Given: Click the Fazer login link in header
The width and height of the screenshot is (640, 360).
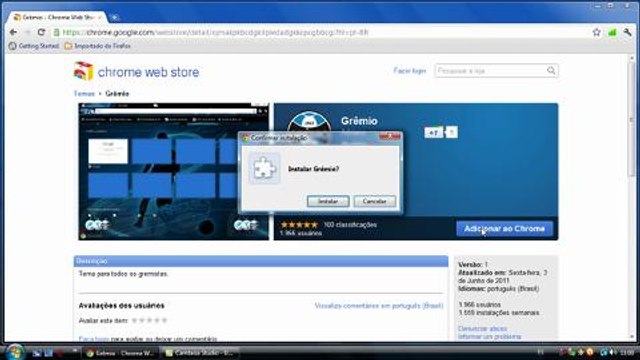Looking at the screenshot, I should click(409, 71).
